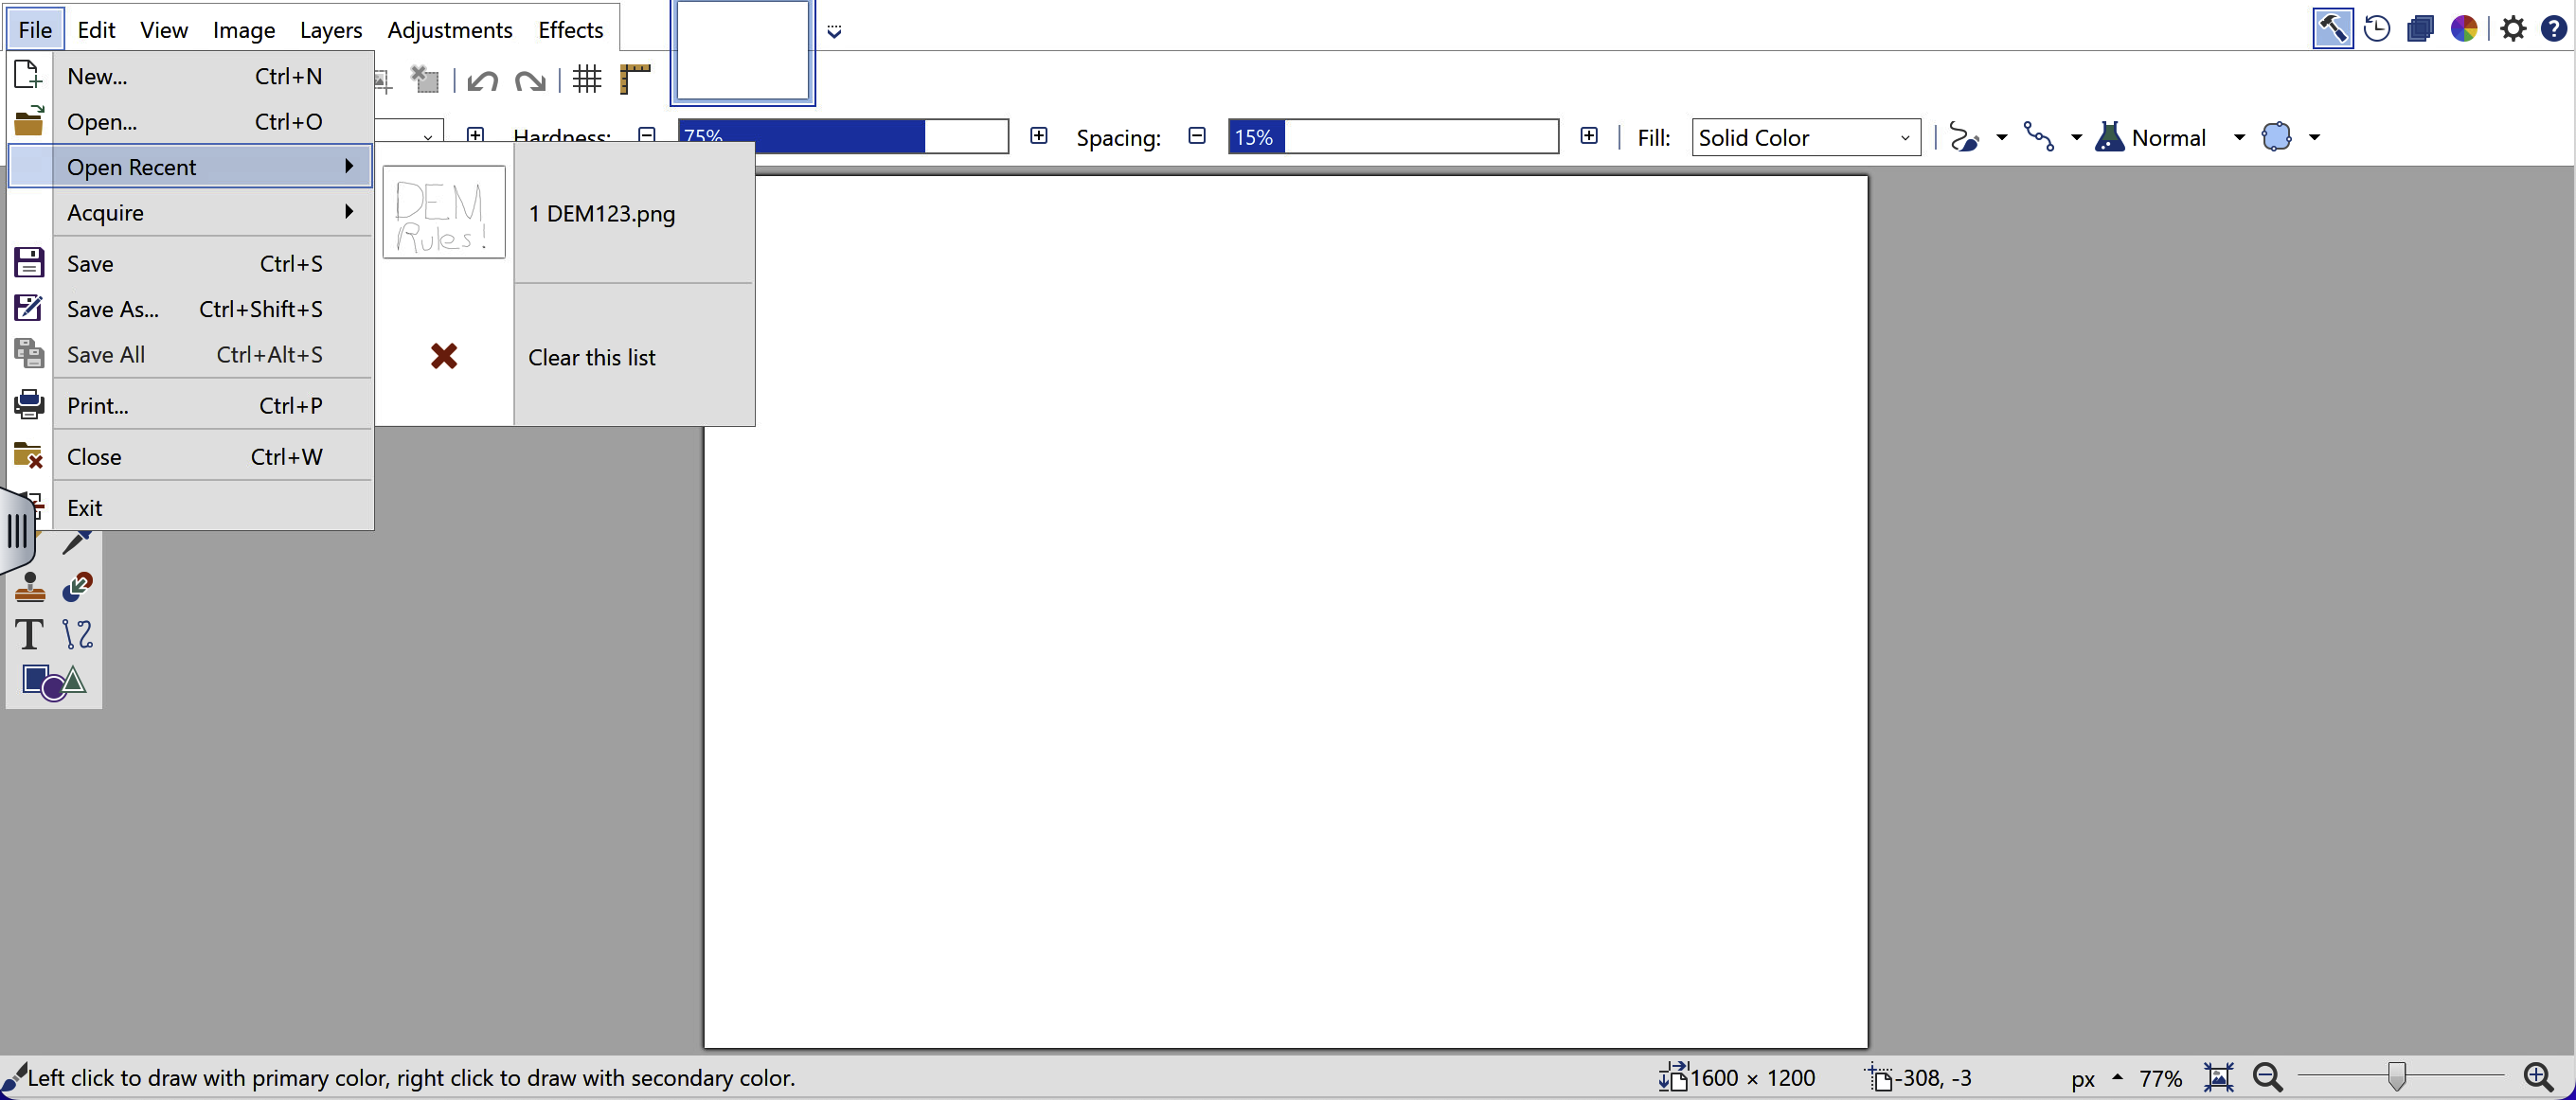This screenshot has width=2576, height=1100.
Task: Select the Clone Stamp tool
Action: (x=29, y=587)
